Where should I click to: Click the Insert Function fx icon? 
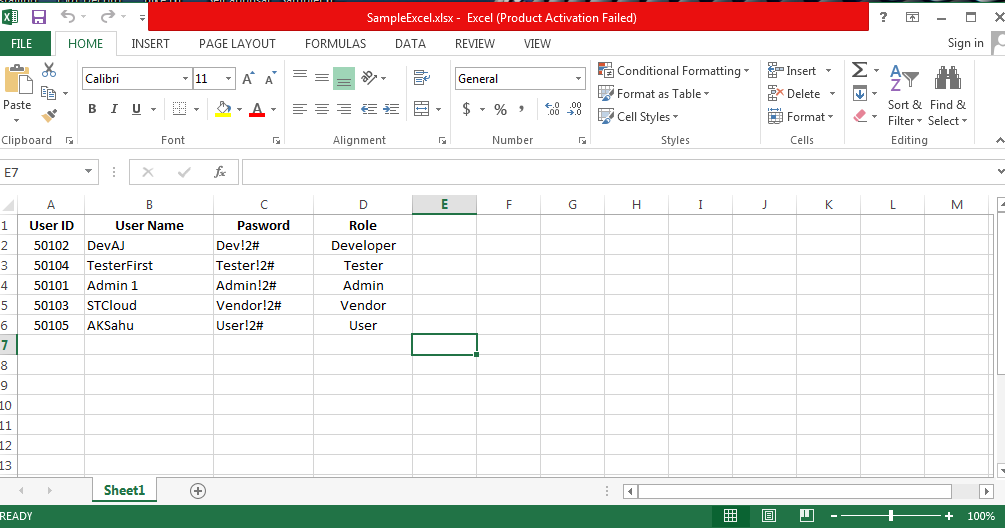[220, 172]
